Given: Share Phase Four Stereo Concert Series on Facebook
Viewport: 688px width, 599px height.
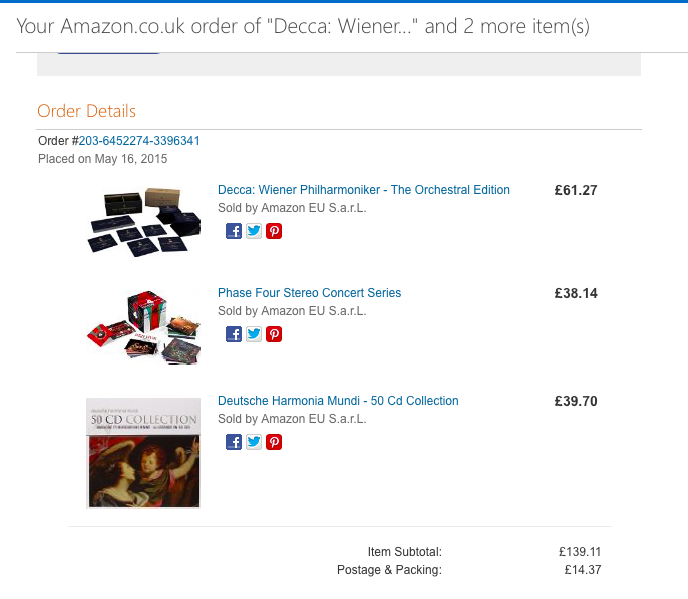Looking at the screenshot, I should pyautogui.click(x=234, y=334).
